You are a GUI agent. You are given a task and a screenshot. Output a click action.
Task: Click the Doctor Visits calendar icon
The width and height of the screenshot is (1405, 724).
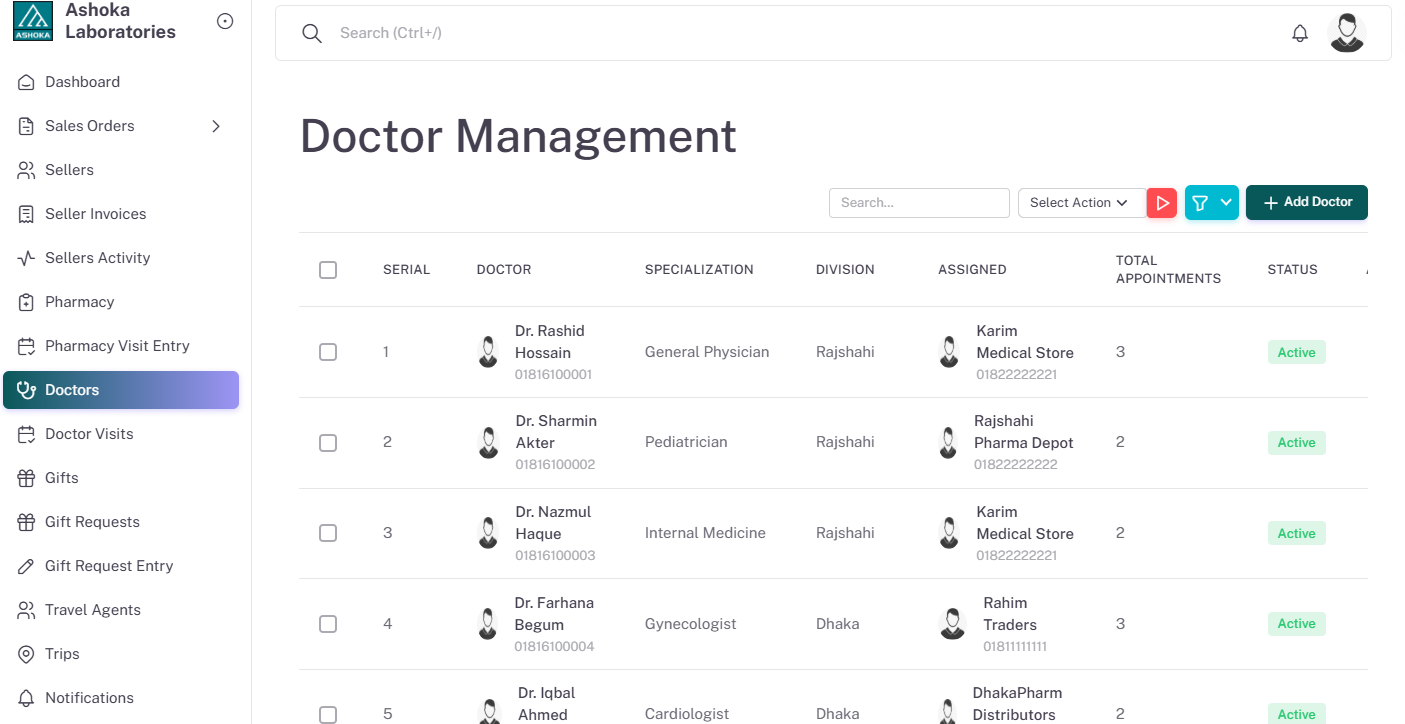tap(27, 434)
